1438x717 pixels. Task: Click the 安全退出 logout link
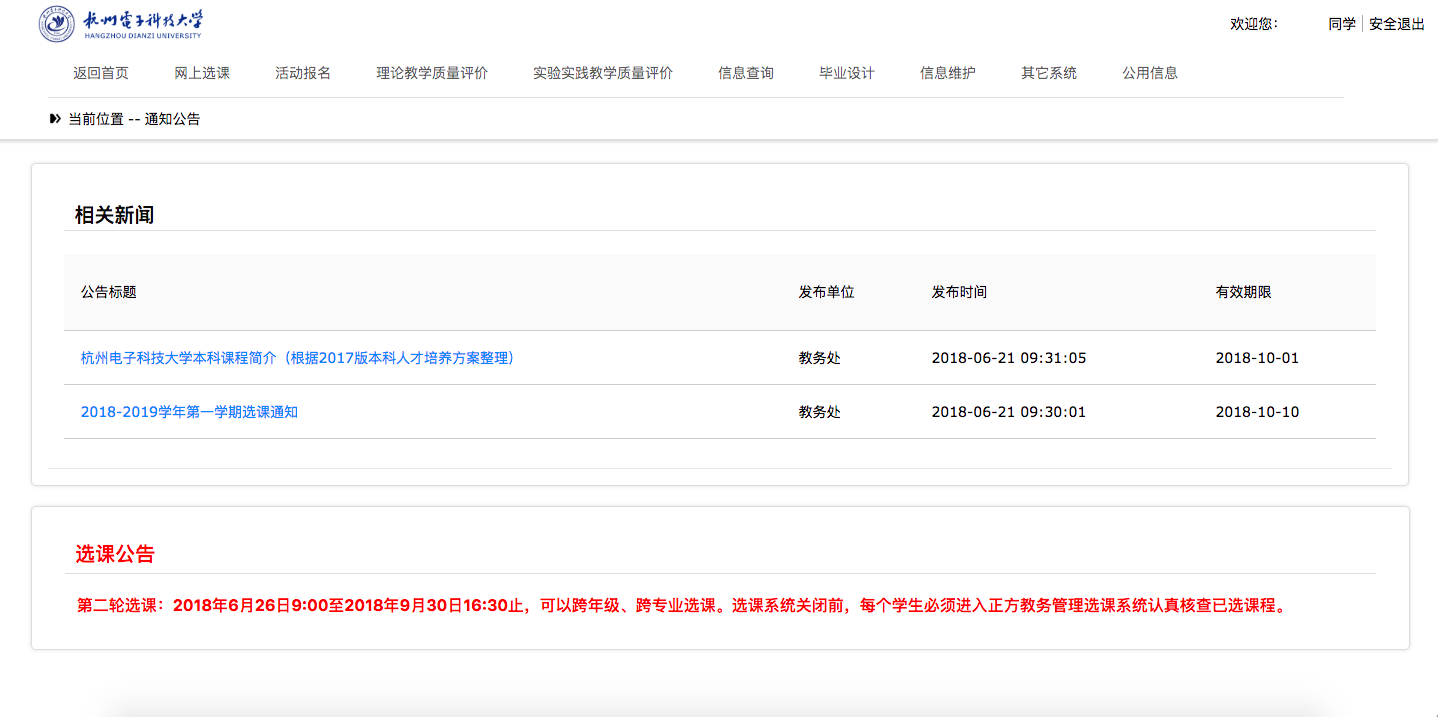[1397, 24]
